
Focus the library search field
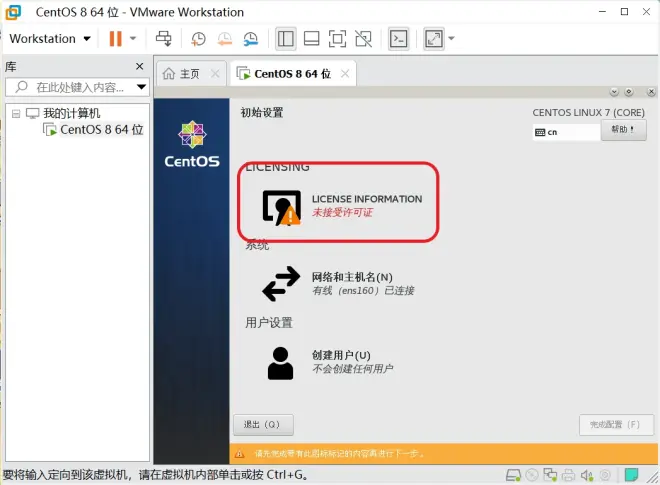coord(76,87)
